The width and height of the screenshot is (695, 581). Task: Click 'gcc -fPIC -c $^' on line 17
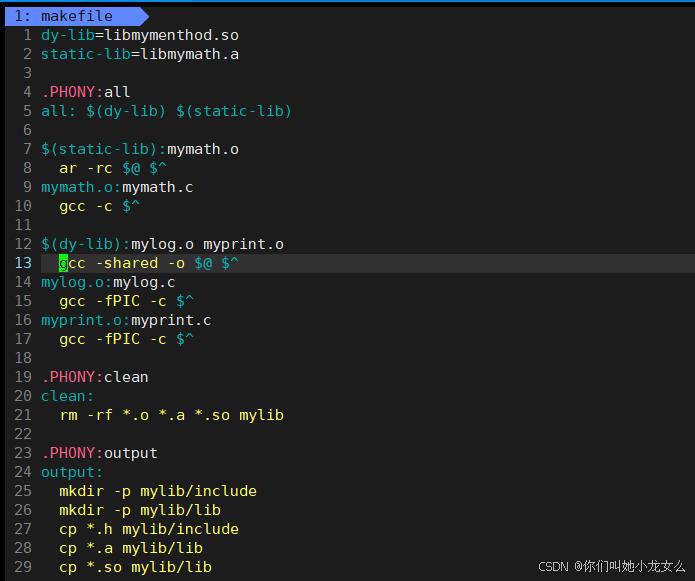pyautogui.click(x=126, y=339)
